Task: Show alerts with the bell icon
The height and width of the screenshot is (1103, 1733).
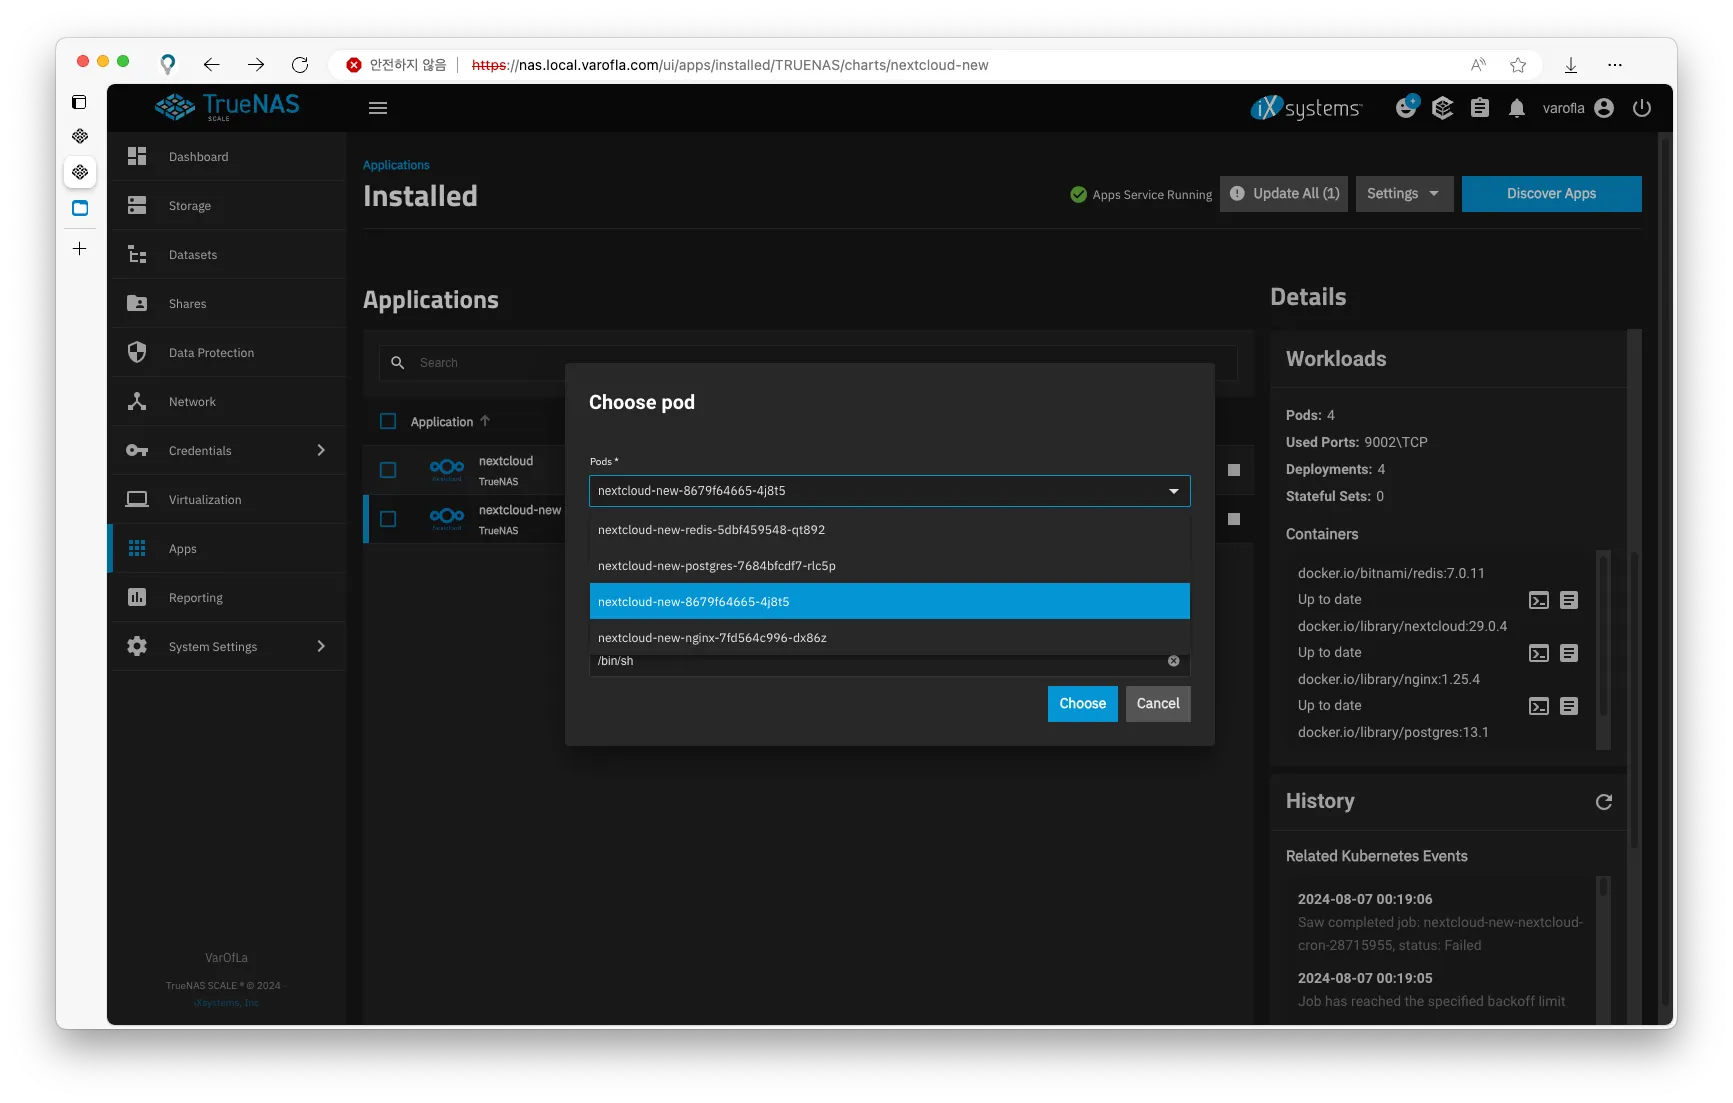Action: (1517, 108)
